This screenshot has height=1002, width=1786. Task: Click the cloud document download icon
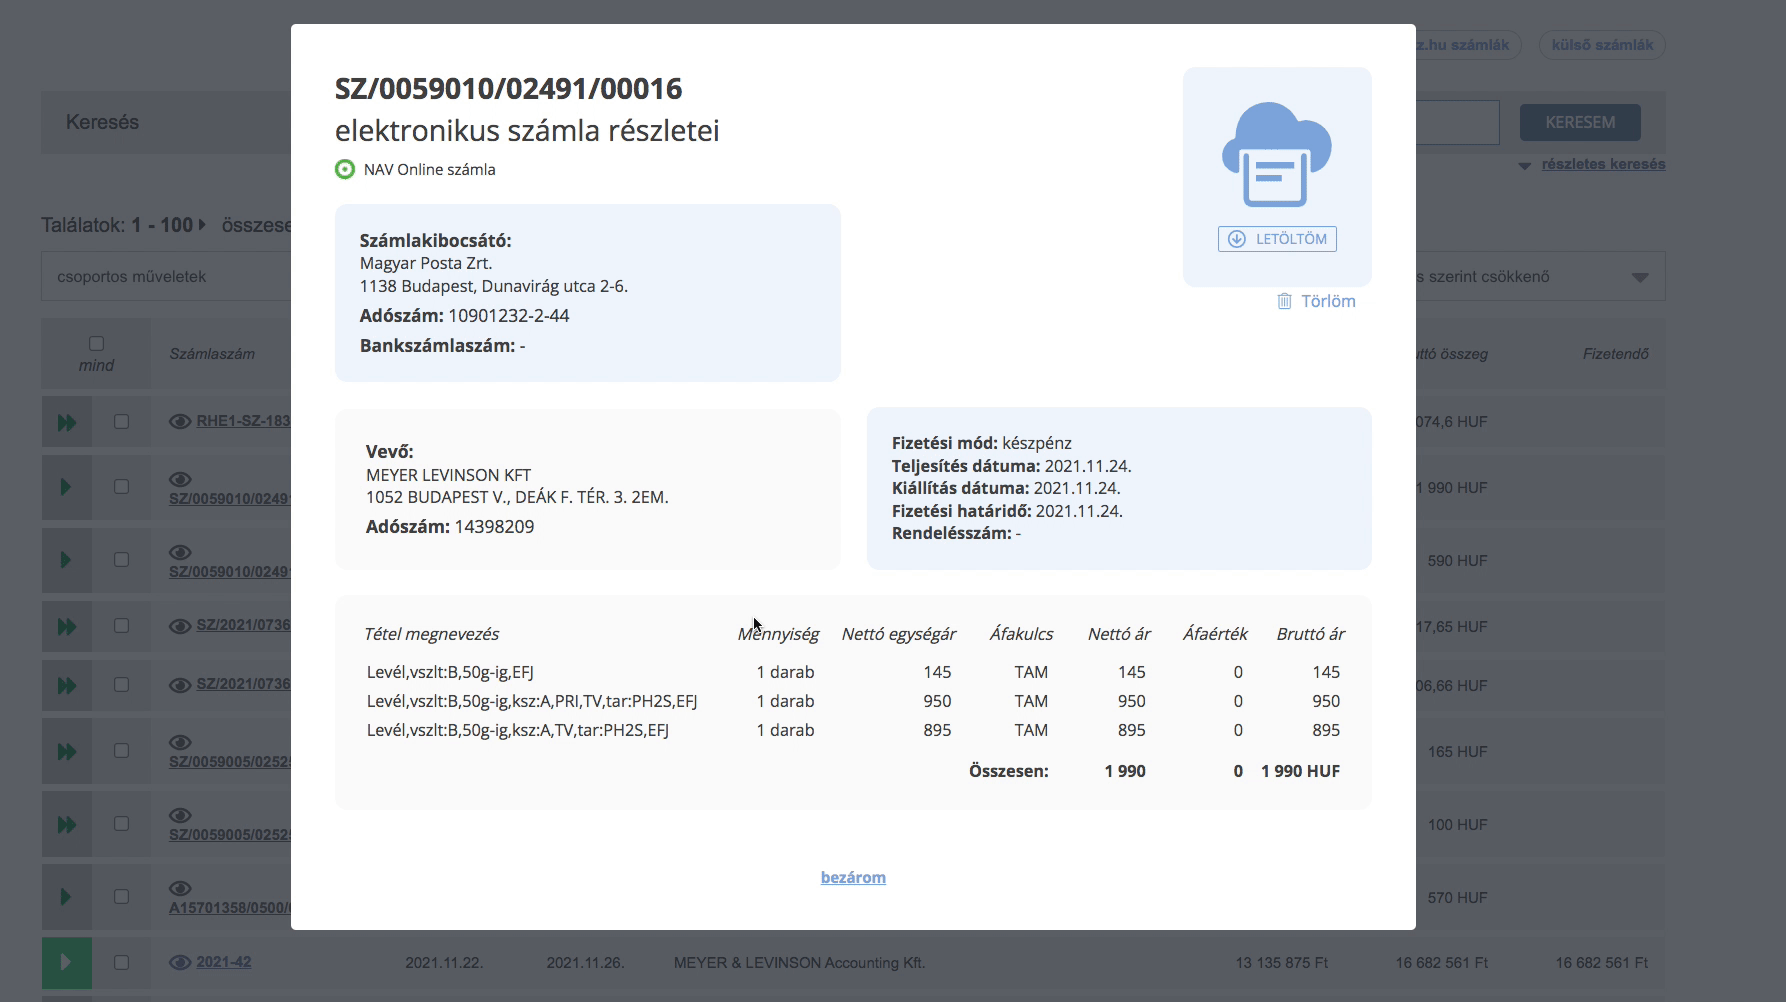click(1277, 154)
